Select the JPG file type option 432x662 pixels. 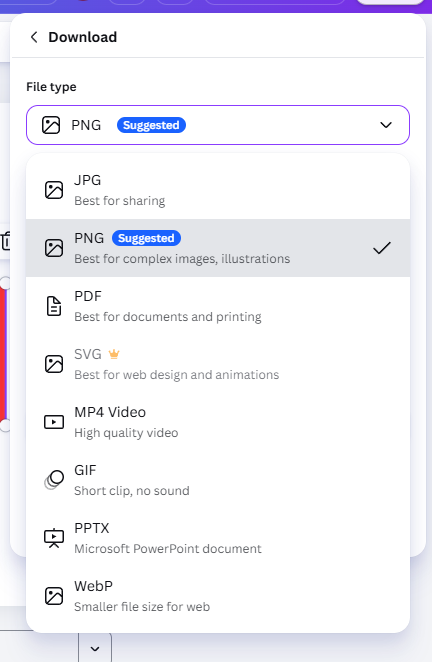click(218, 190)
